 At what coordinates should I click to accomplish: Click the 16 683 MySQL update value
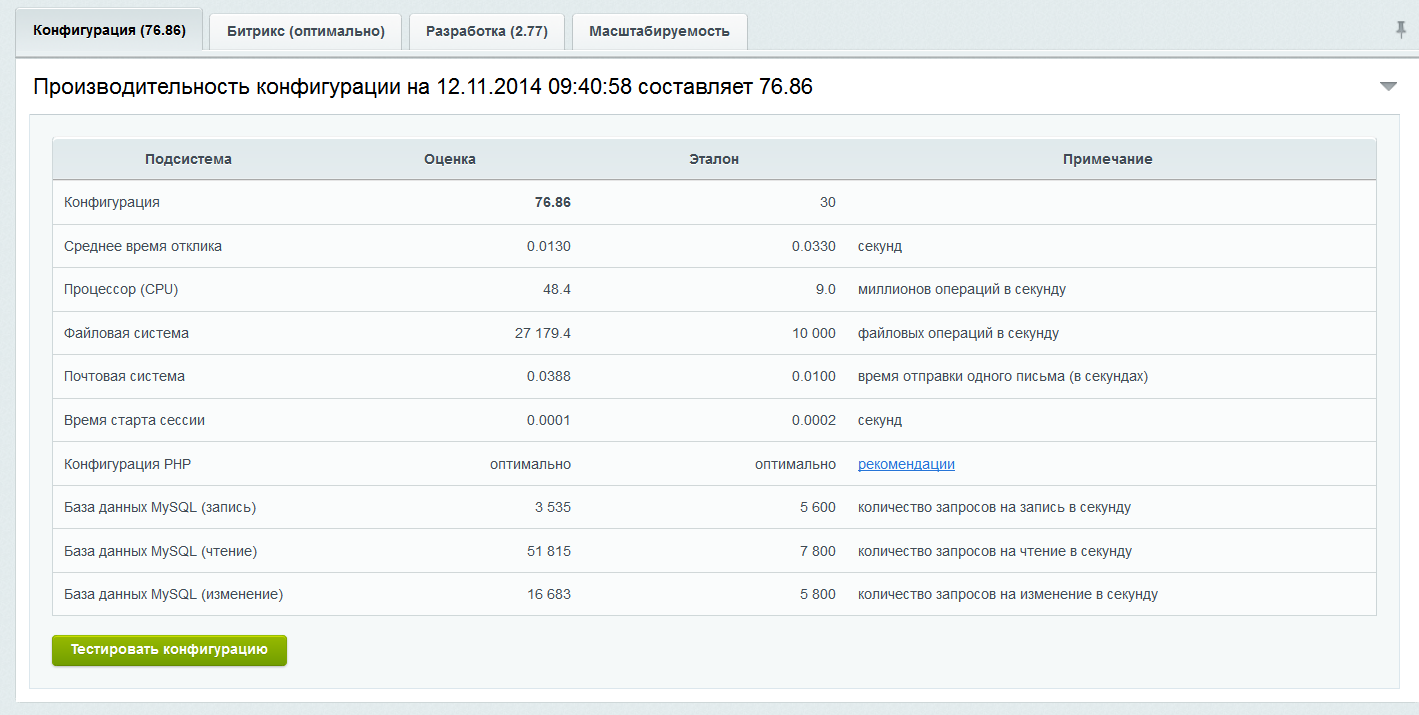point(549,594)
